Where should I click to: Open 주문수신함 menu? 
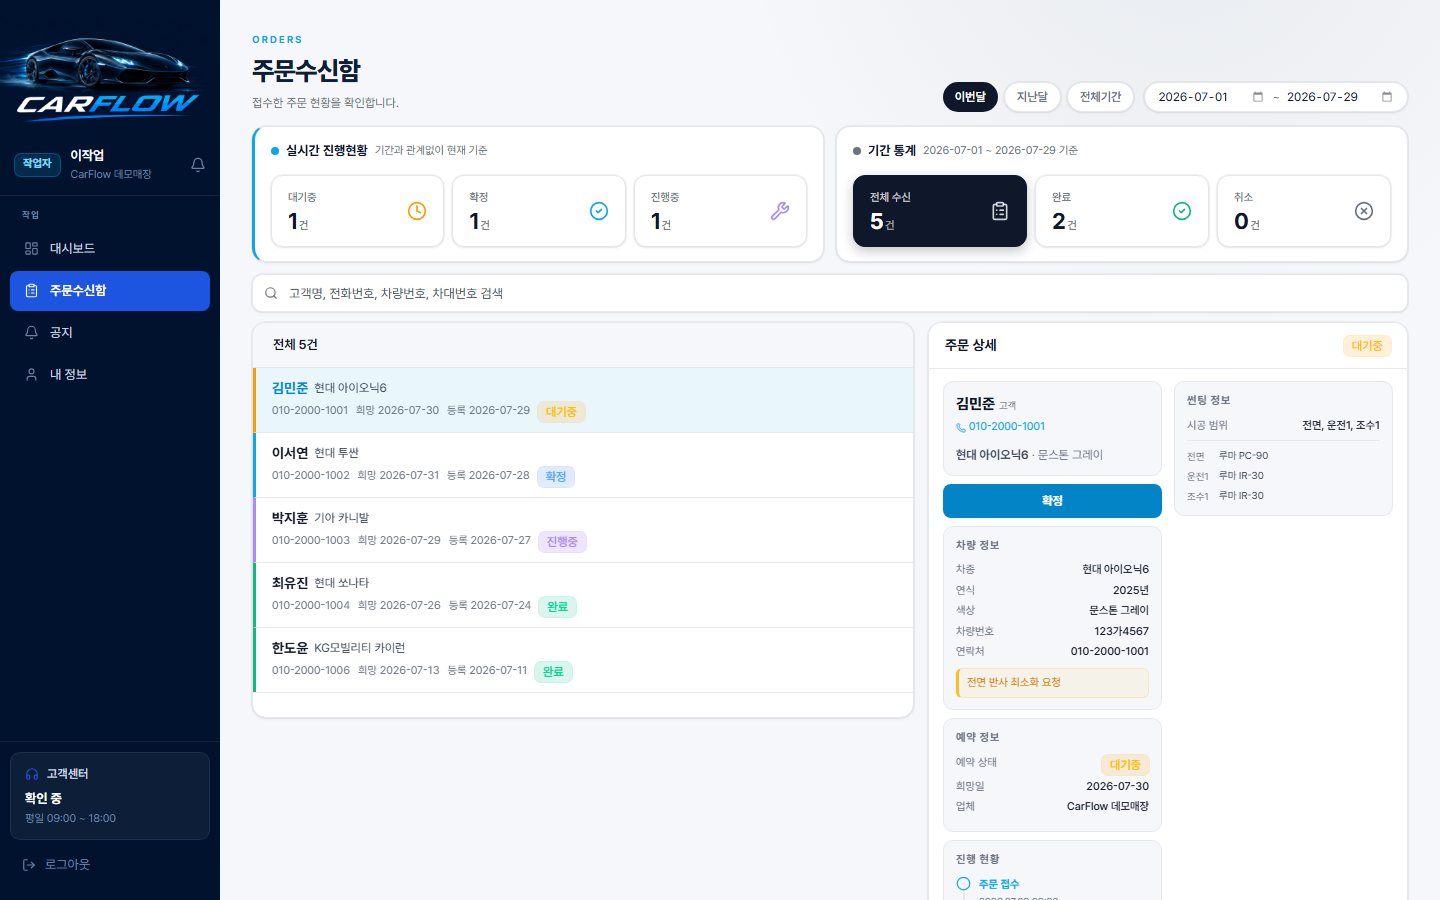110,290
